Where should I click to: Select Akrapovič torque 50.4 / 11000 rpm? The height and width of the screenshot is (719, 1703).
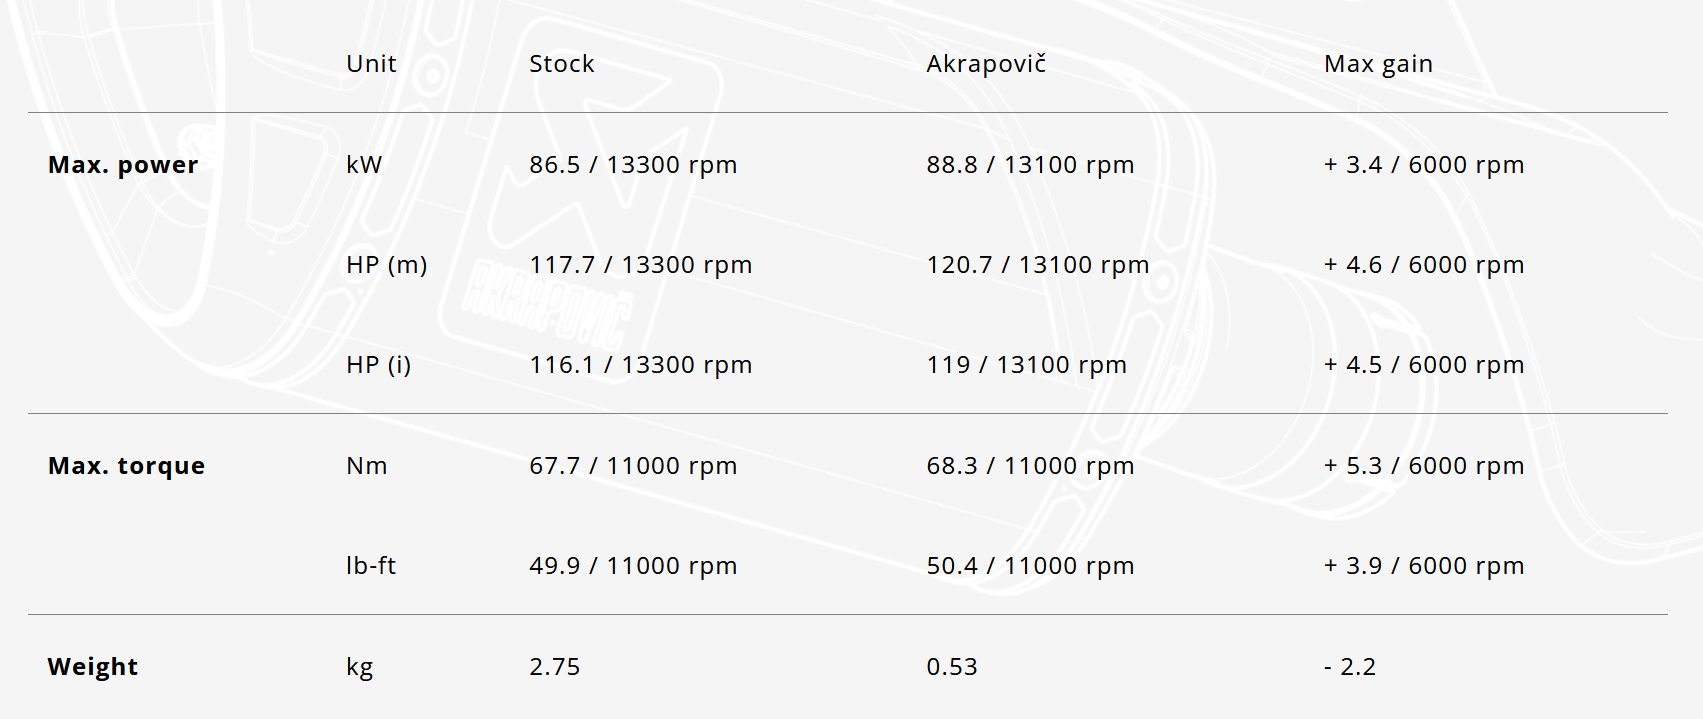[1030, 566]
